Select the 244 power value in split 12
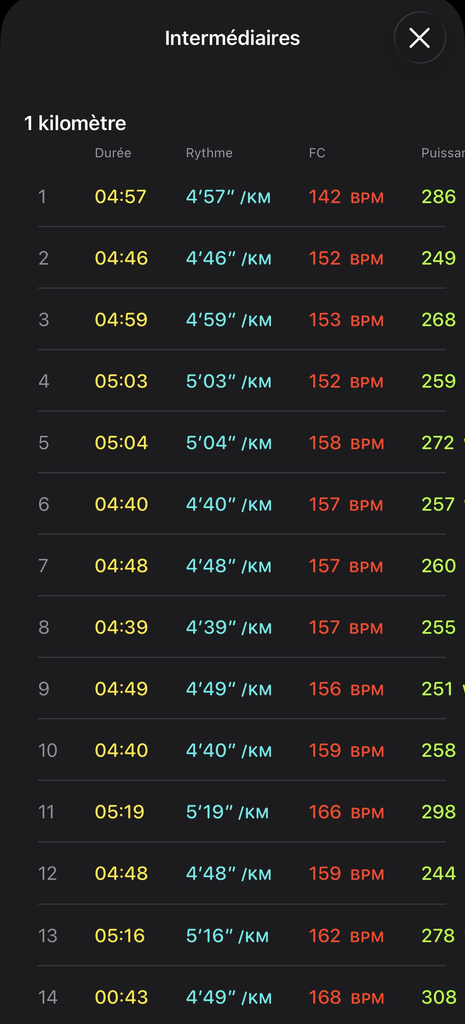This screenshot has width=465, height=1024. 439,873
